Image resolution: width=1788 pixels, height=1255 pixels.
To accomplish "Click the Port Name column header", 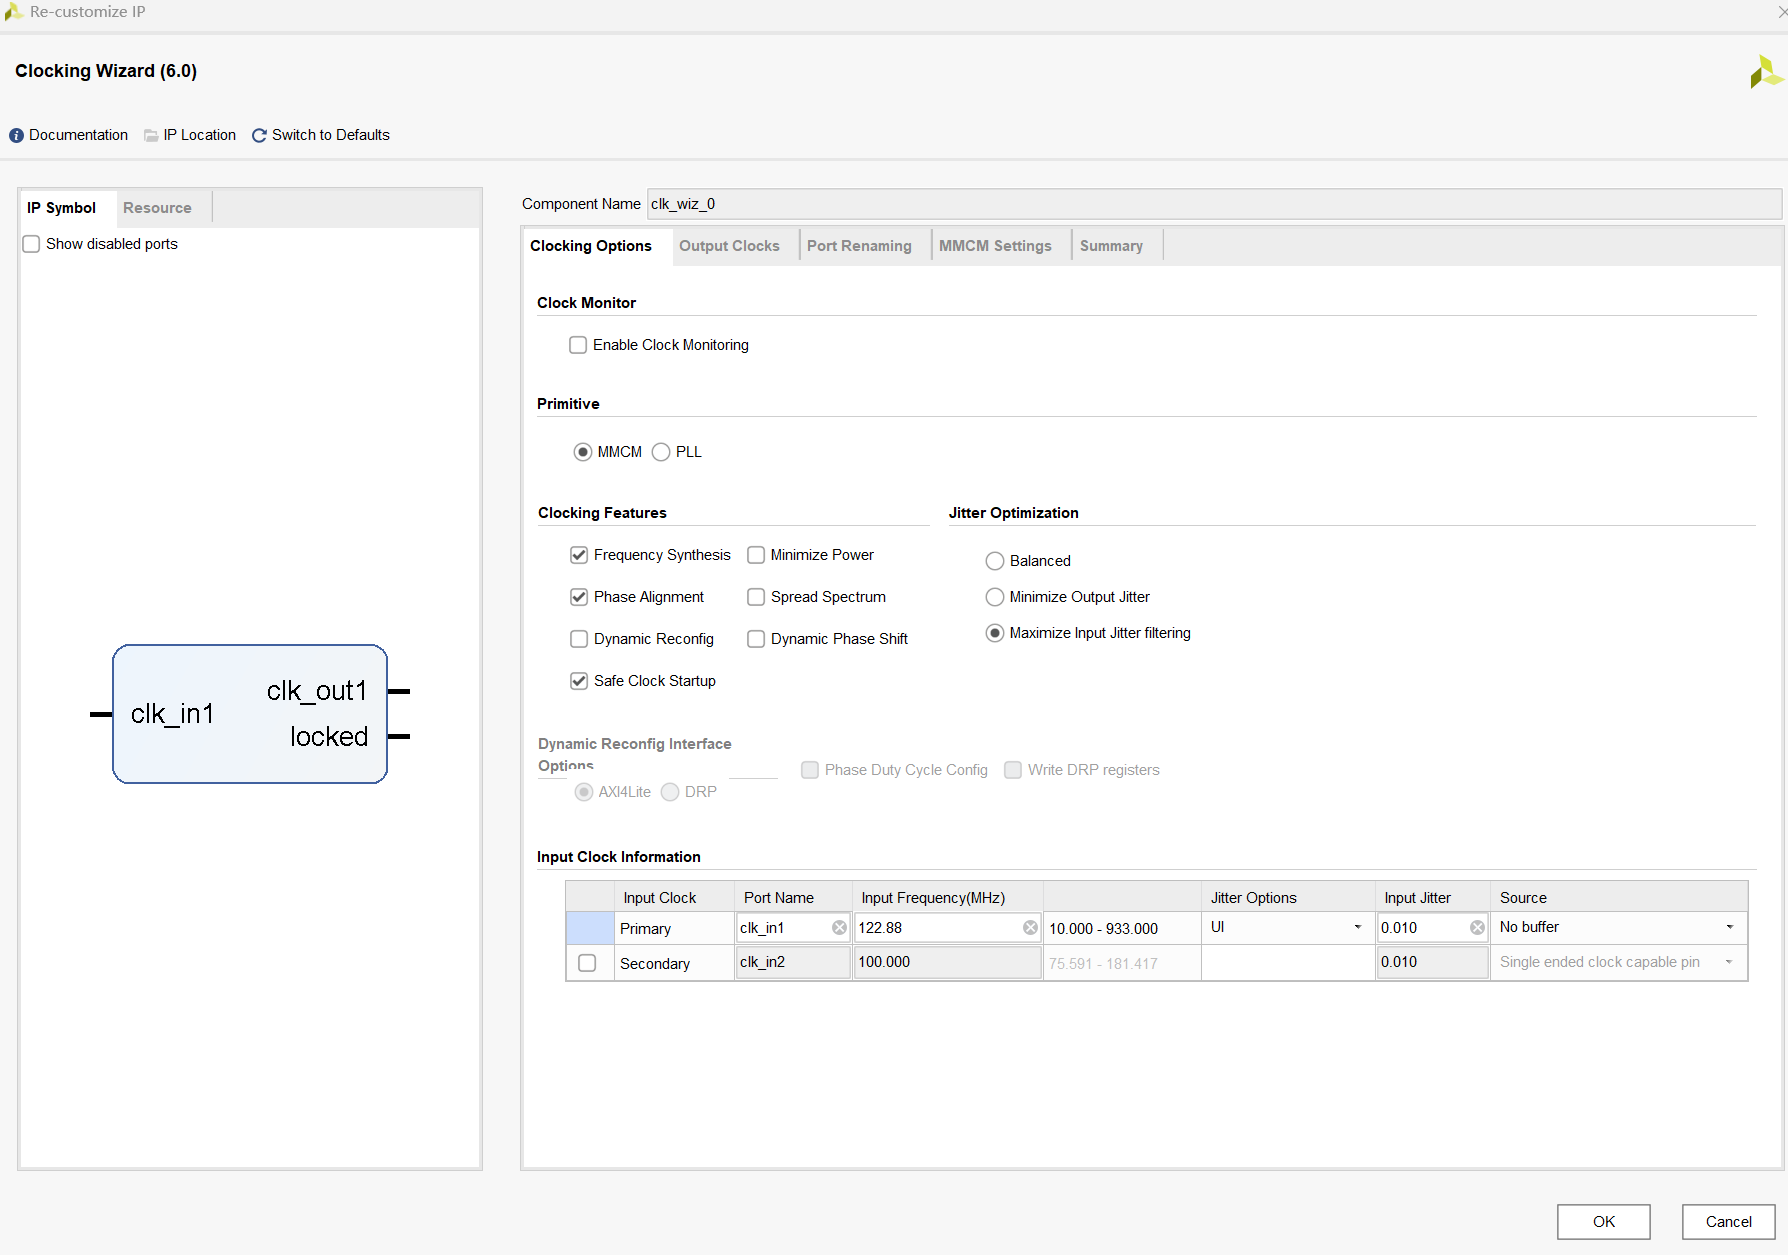I will 793,897.
